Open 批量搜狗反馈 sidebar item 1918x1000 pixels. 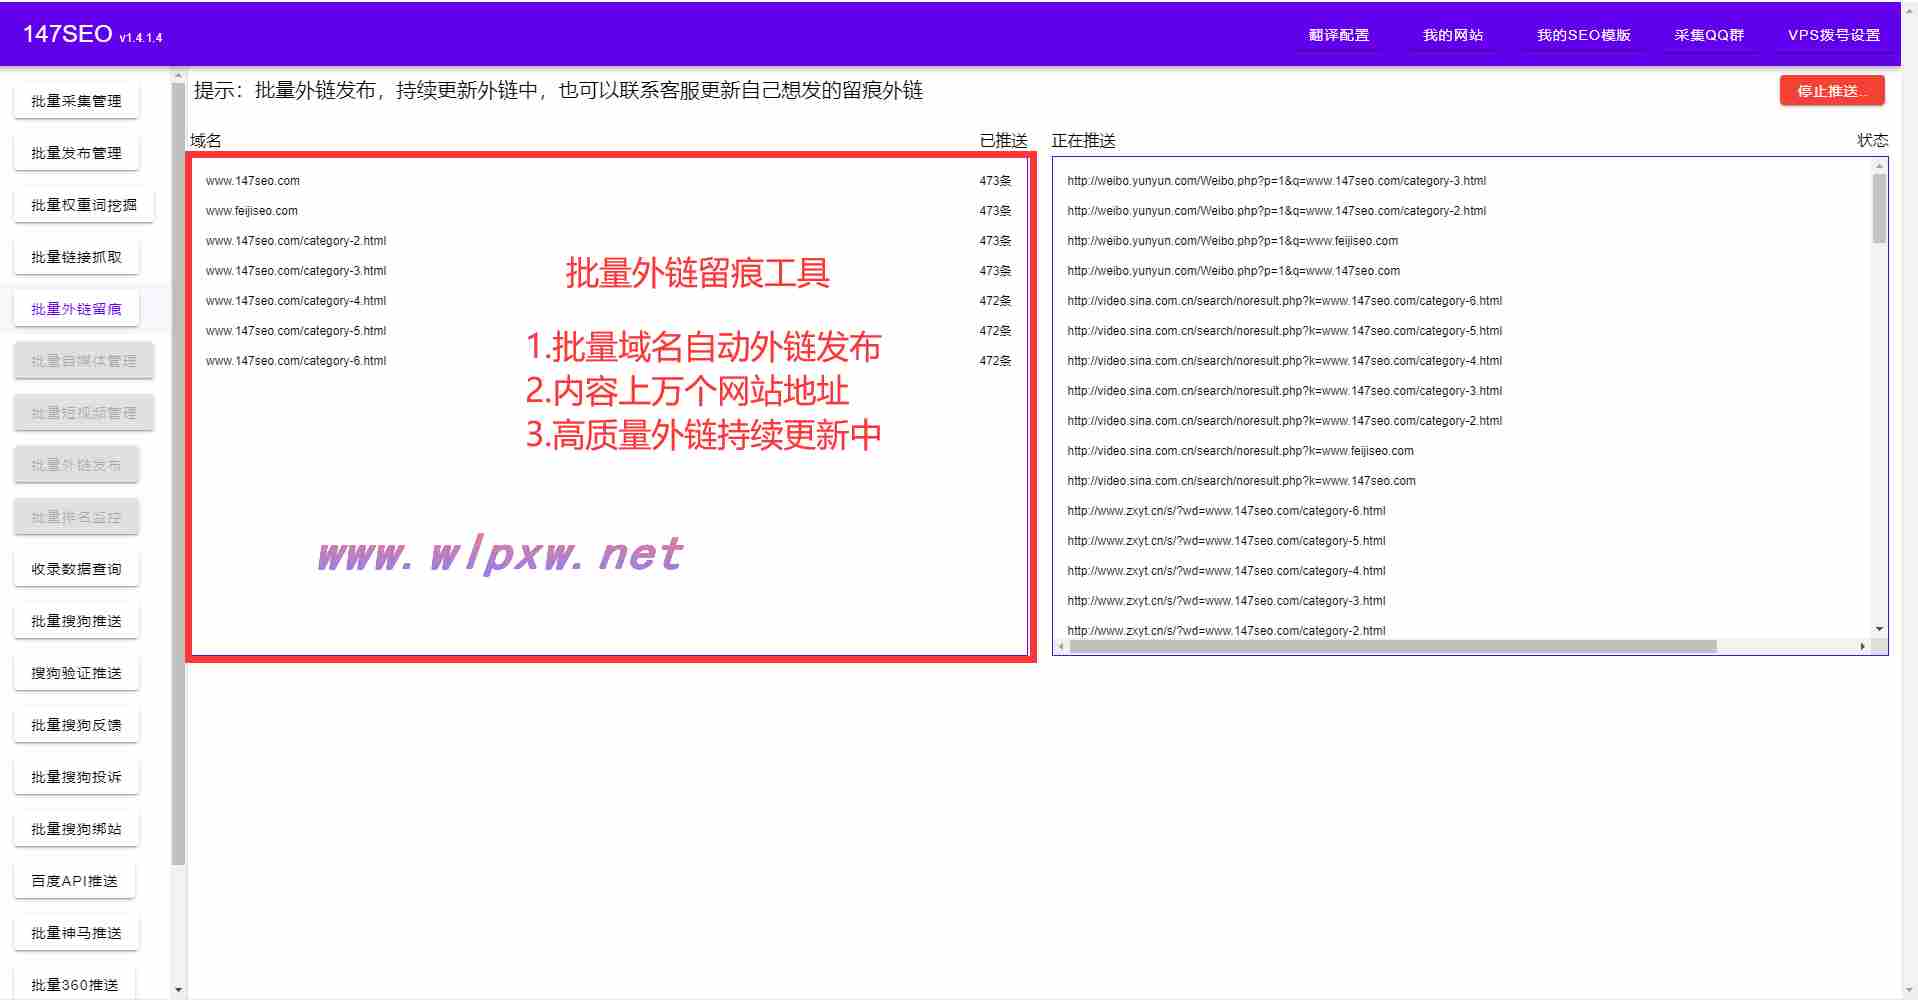pyautogui.click(x=76, y=725)
